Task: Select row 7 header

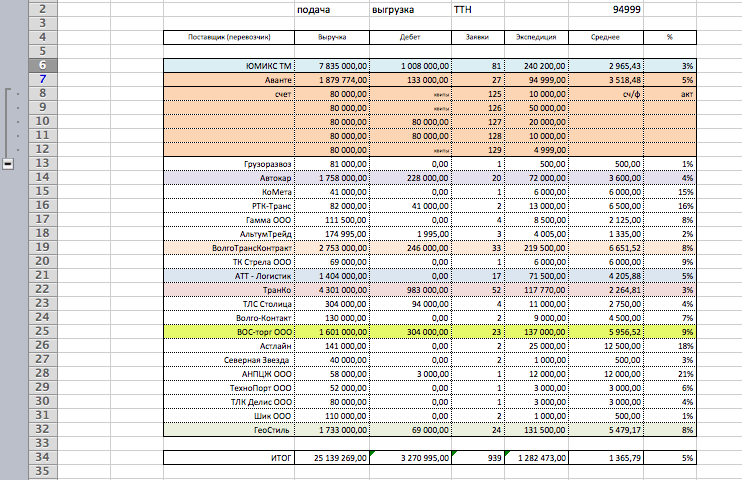Action: [x=44, y=79]
